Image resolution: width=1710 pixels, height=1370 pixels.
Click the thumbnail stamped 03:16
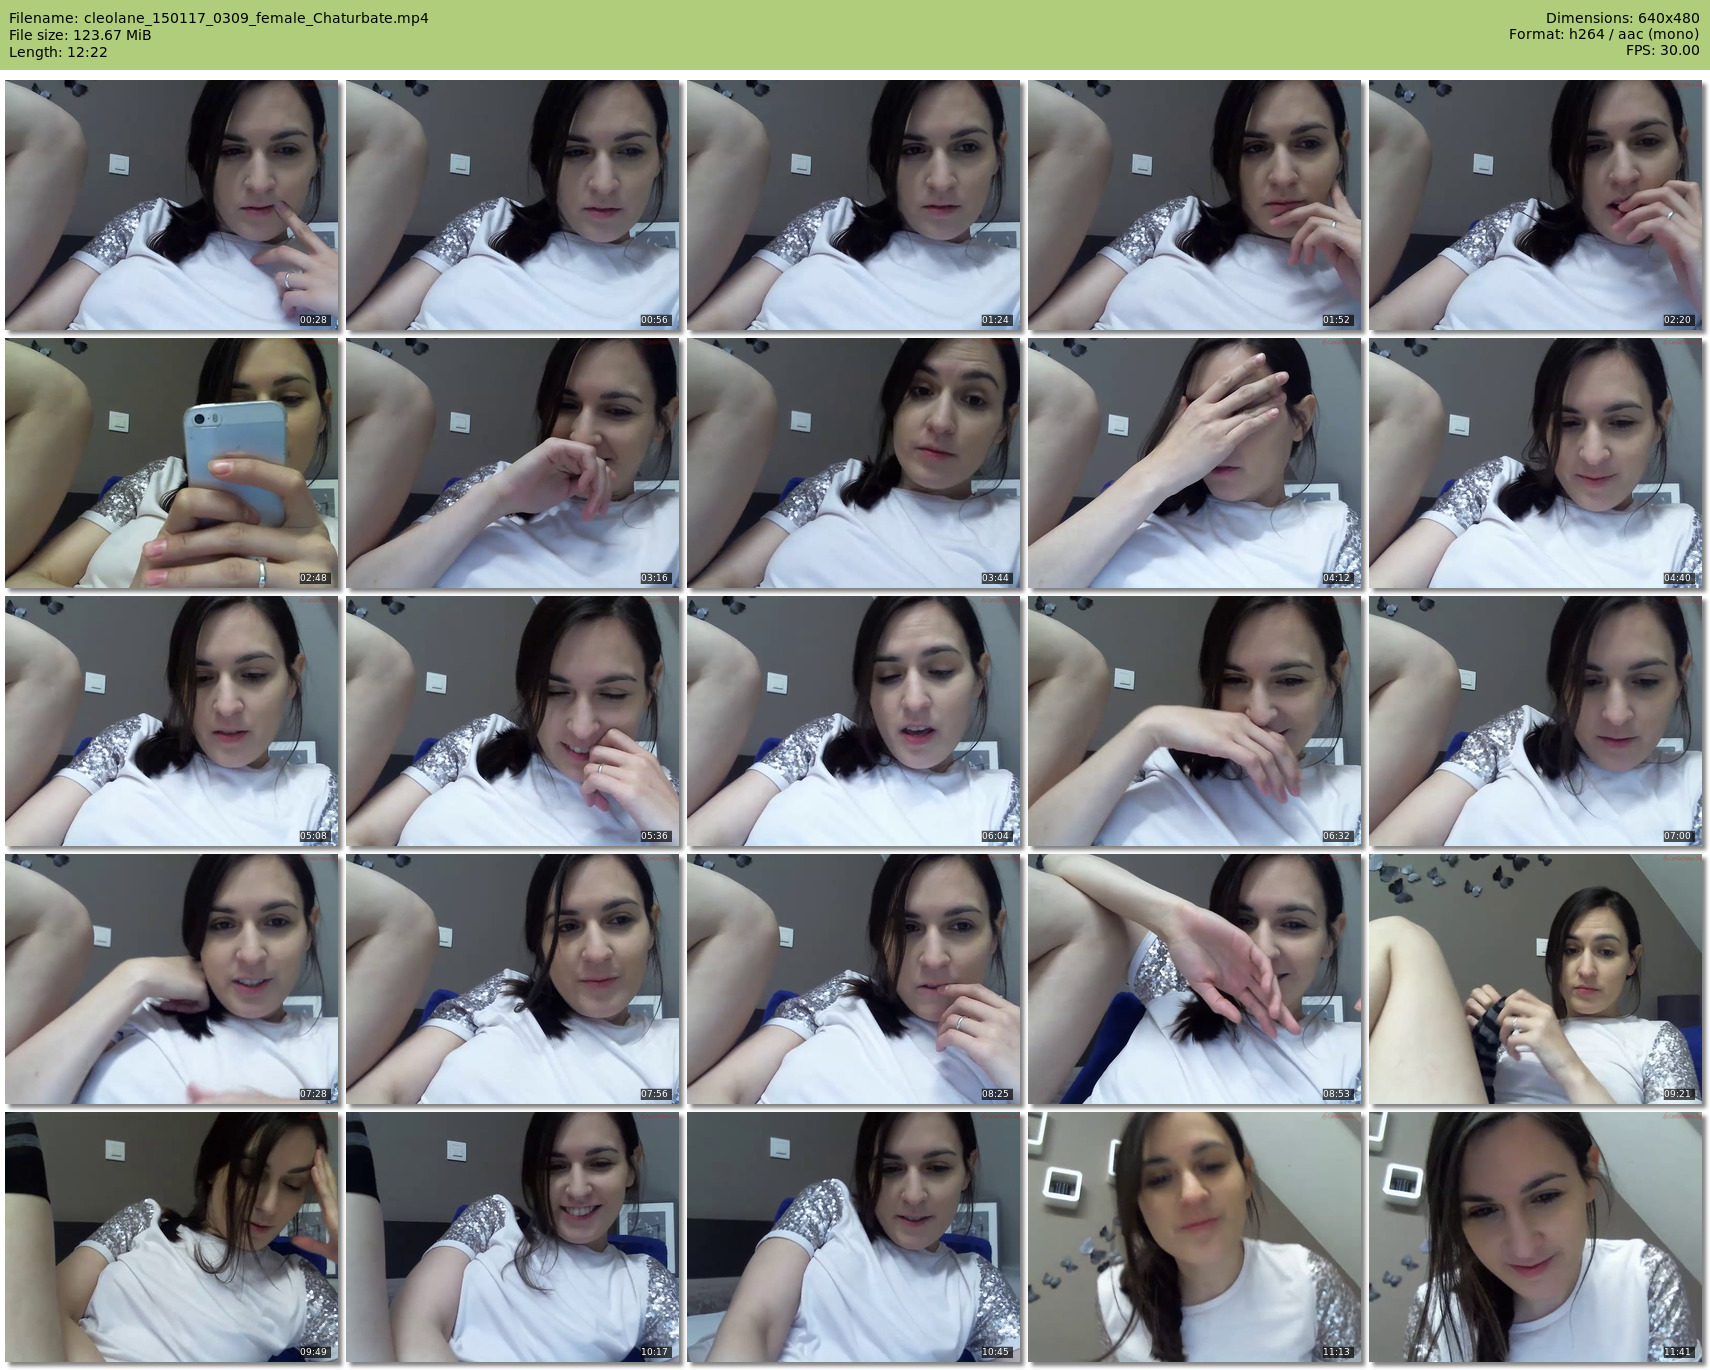pyautogui.click(x=513, y=463)
